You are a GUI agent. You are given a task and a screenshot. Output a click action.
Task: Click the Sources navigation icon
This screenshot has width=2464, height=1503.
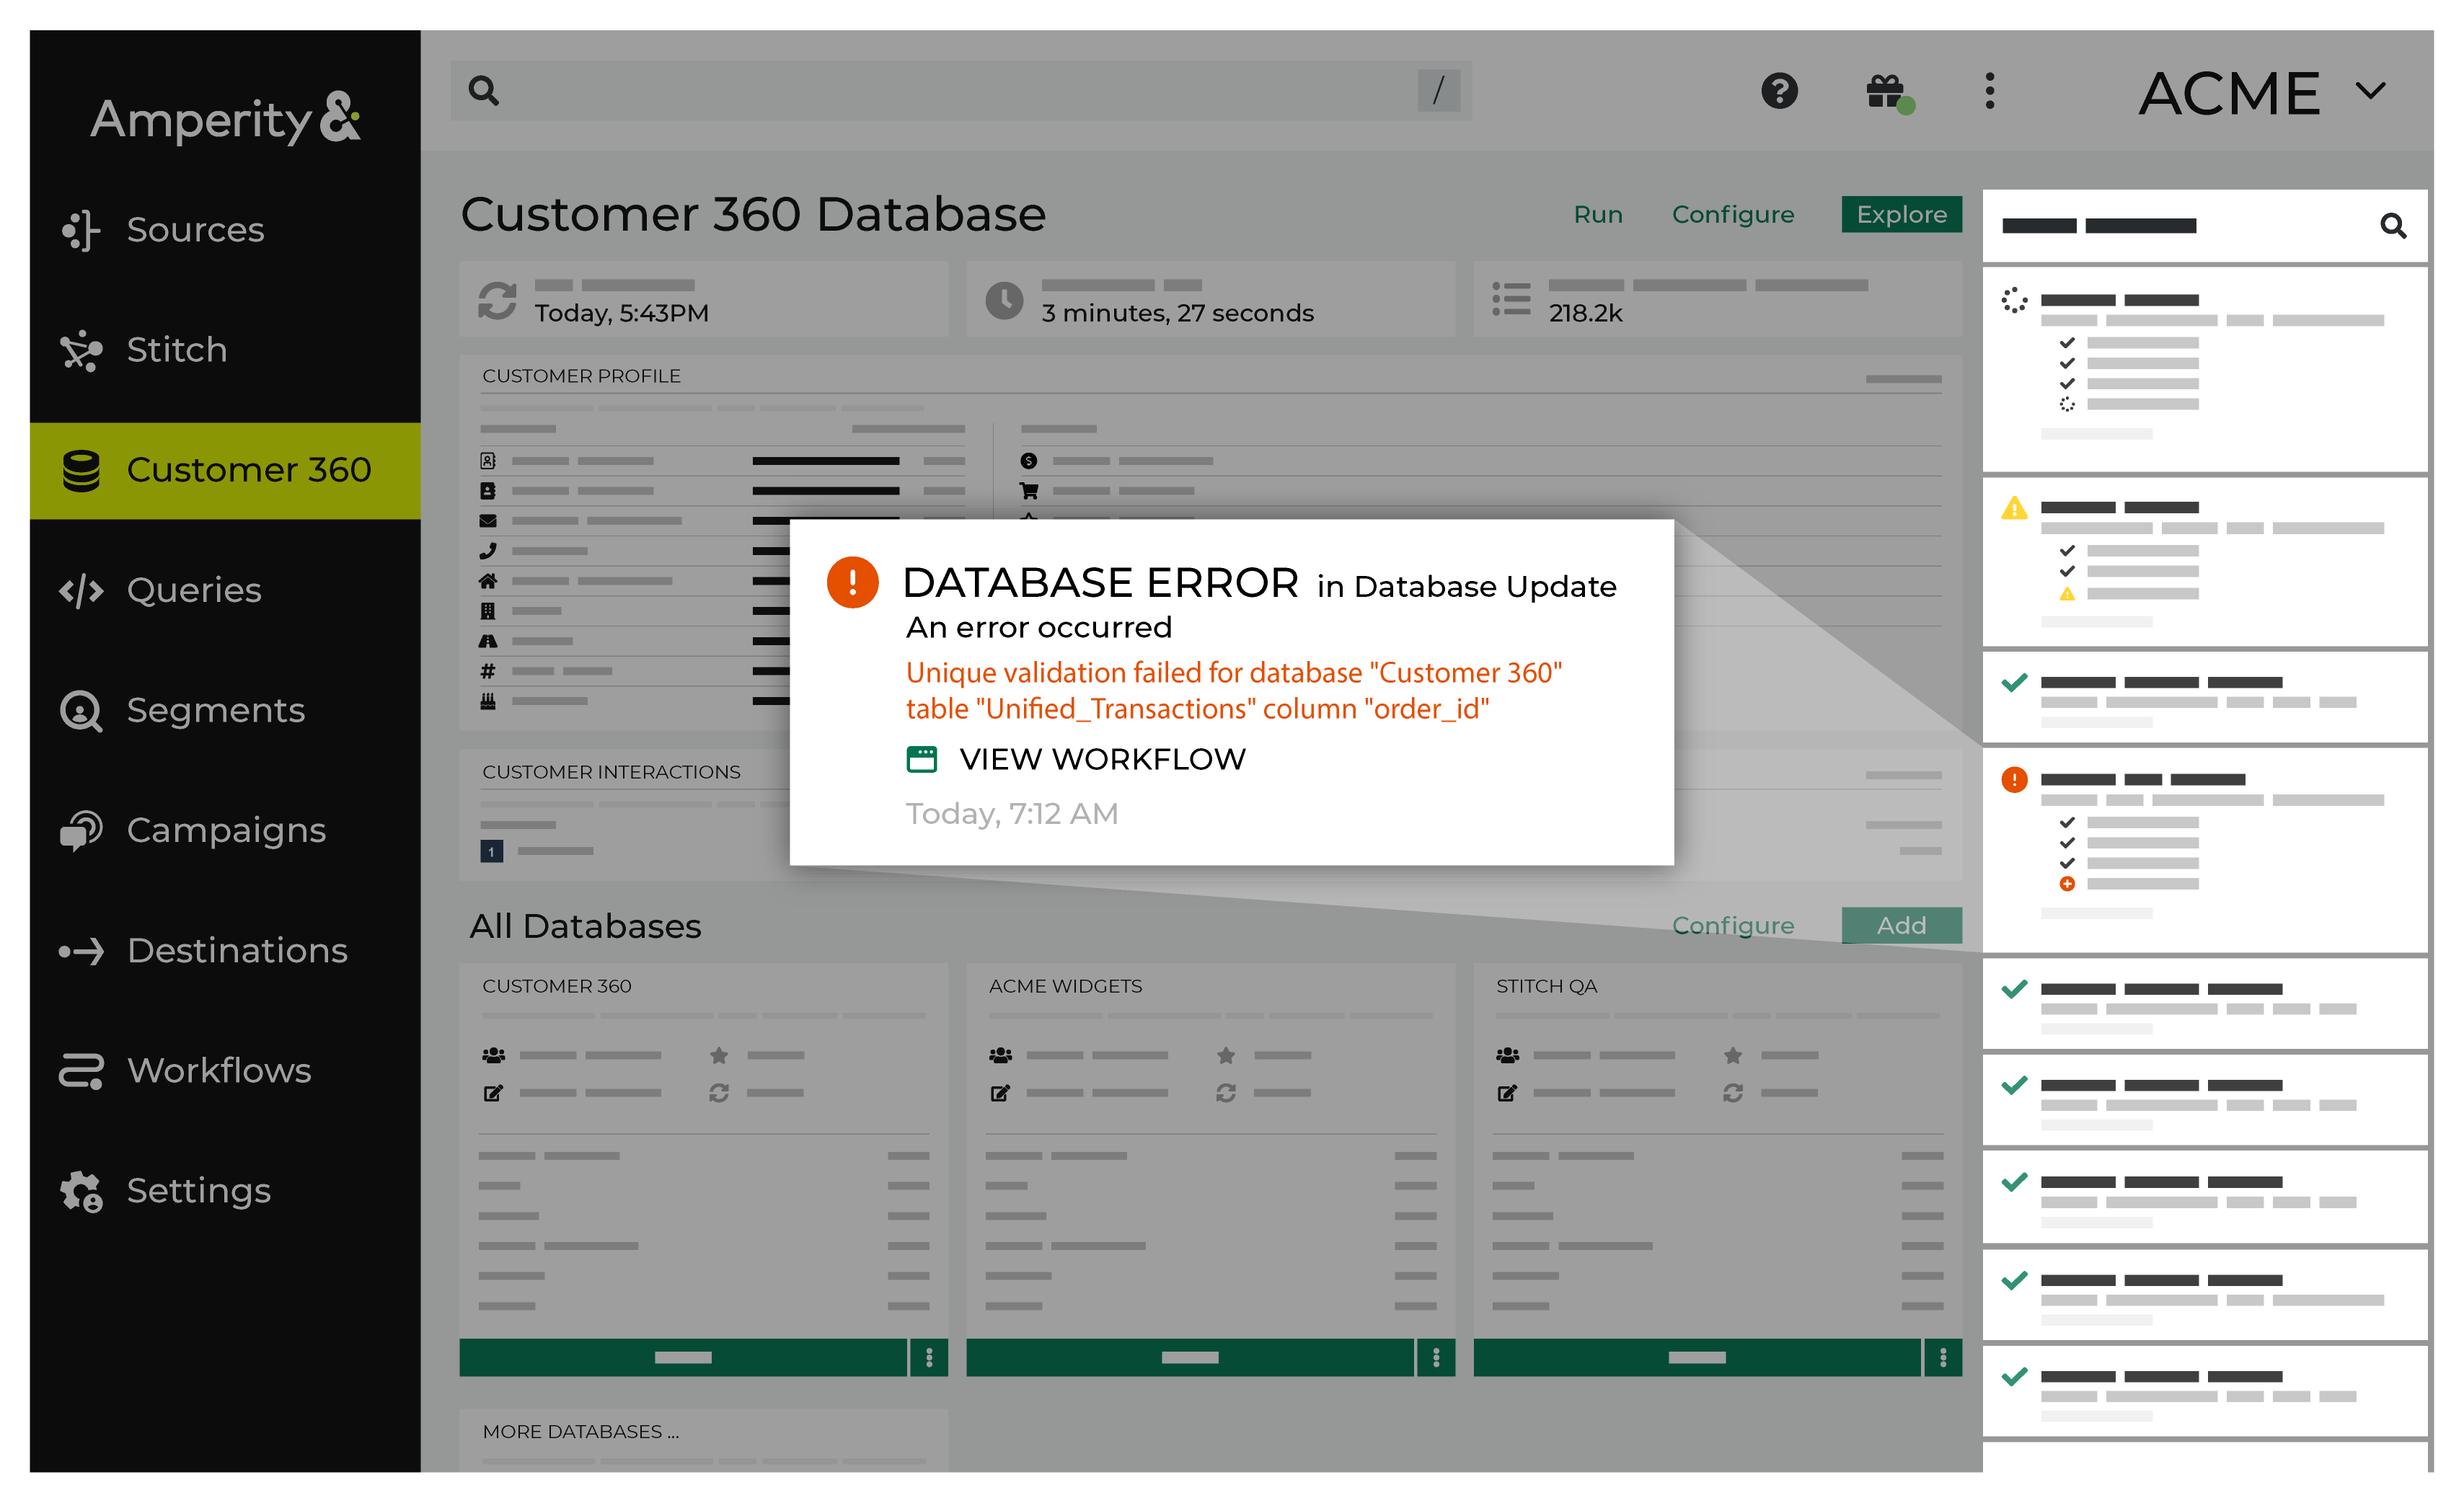coord(81,229)
